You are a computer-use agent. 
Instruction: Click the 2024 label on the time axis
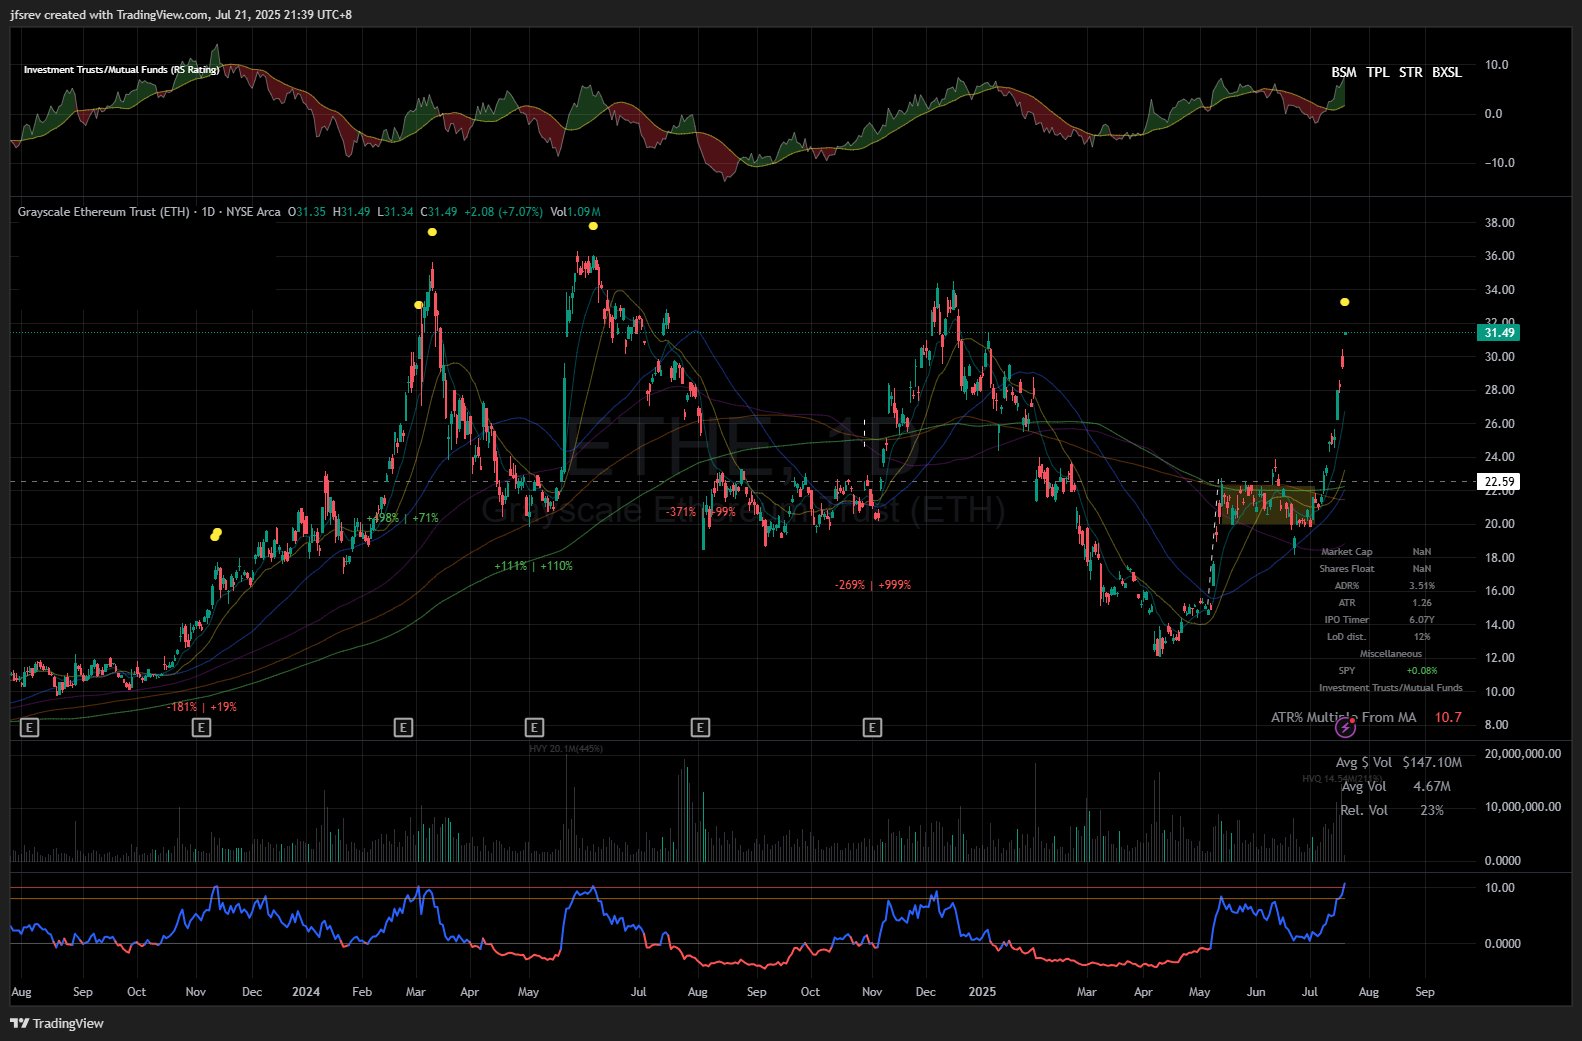(x=306, y=992)
